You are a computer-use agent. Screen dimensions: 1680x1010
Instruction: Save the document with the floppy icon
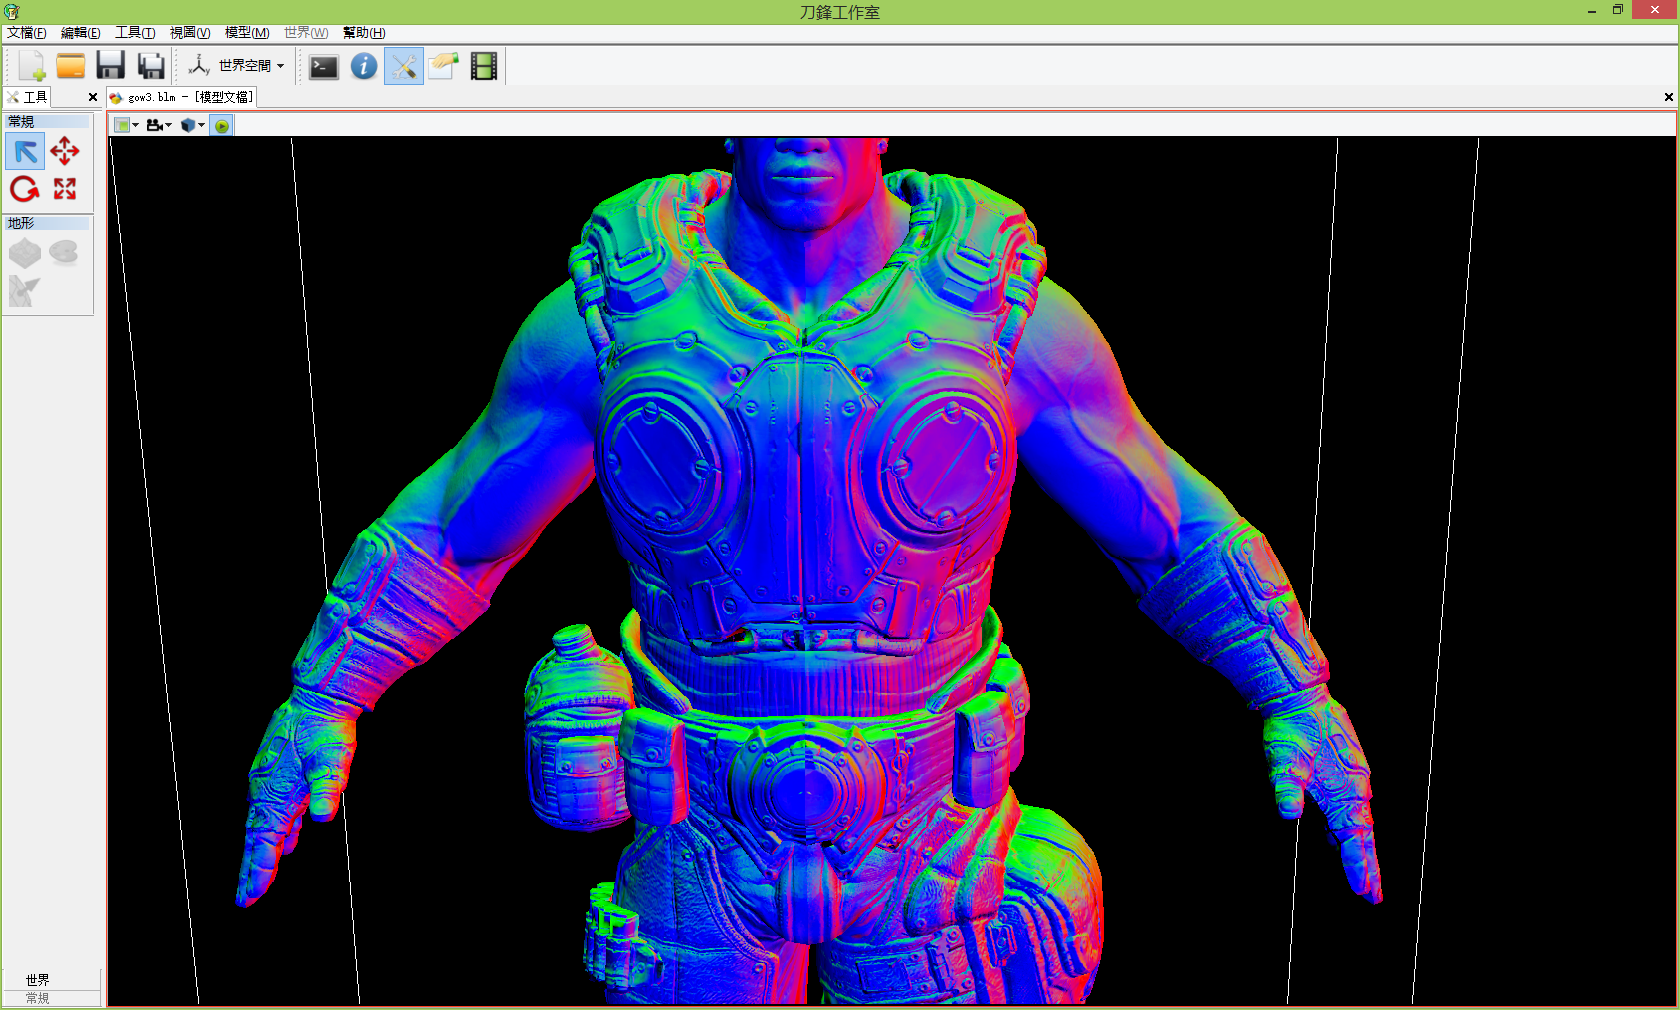point(110,66)
